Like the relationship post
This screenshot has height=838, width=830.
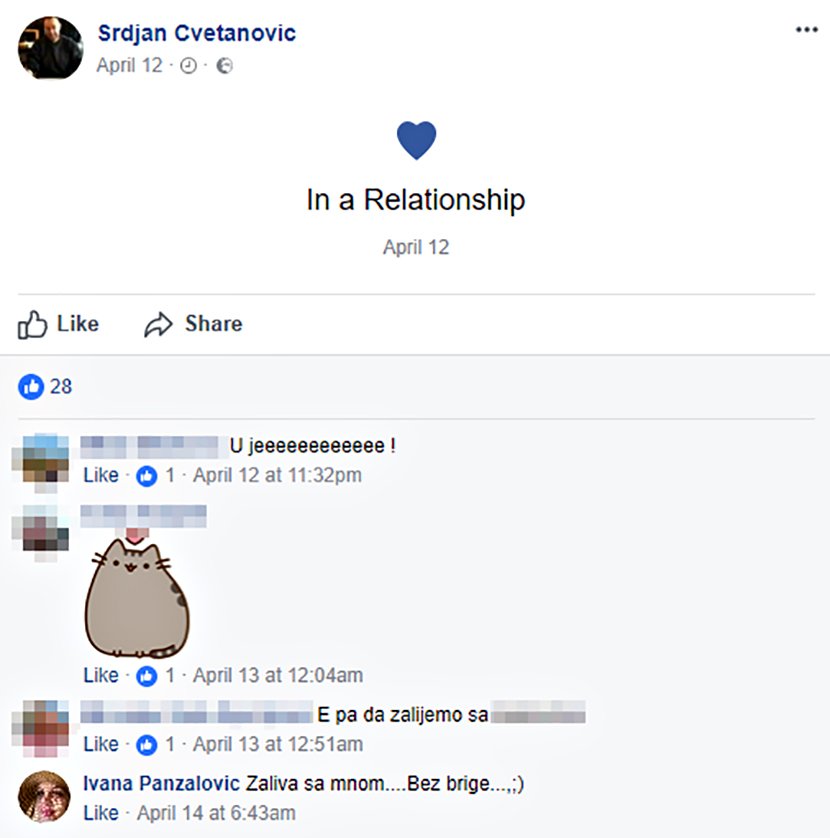click(59, 324)
